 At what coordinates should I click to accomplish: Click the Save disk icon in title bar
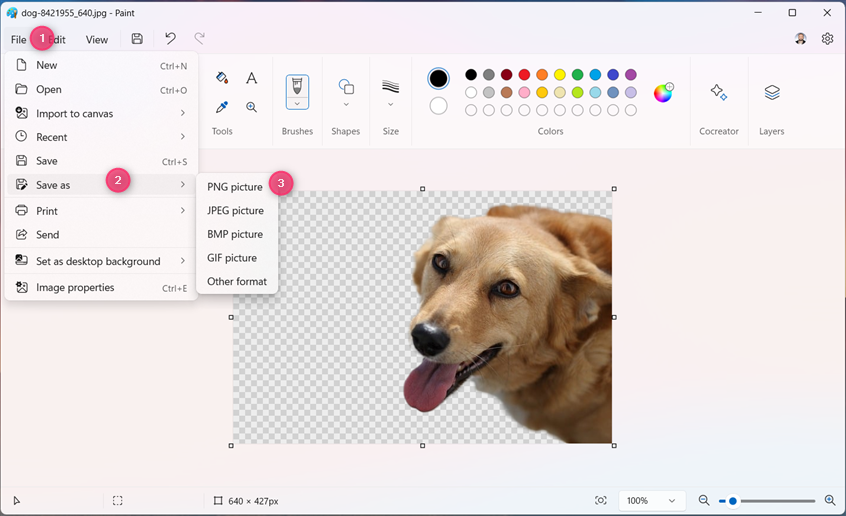(137, 39)
